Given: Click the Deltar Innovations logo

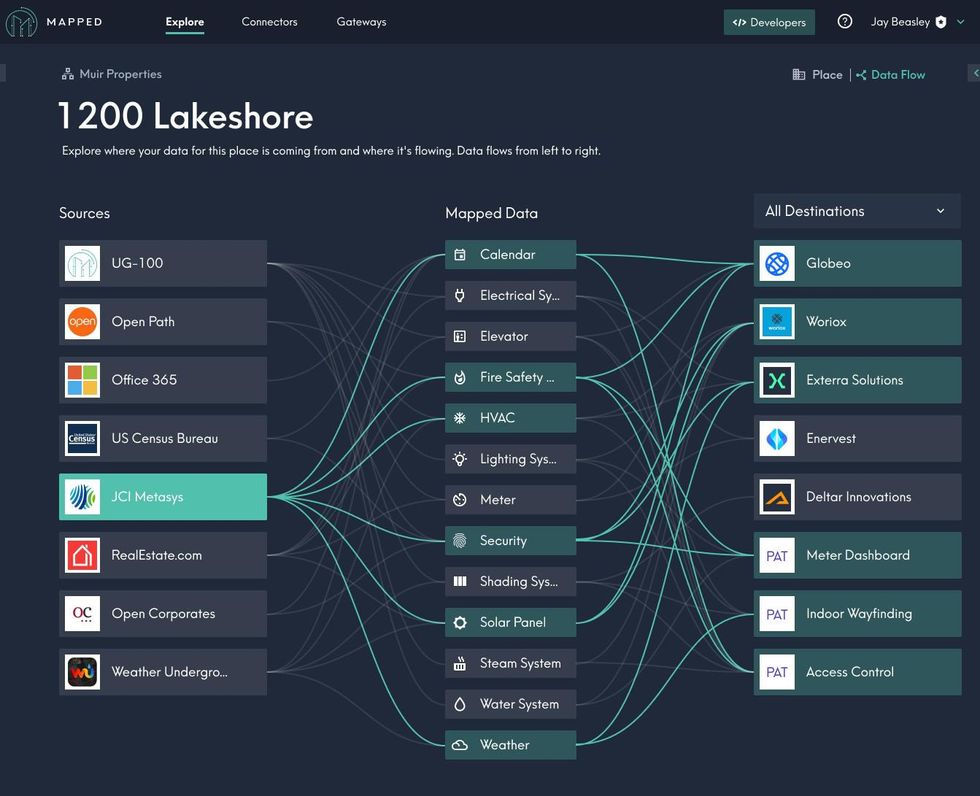Looking at the screenshot, I should coord(777,497).
